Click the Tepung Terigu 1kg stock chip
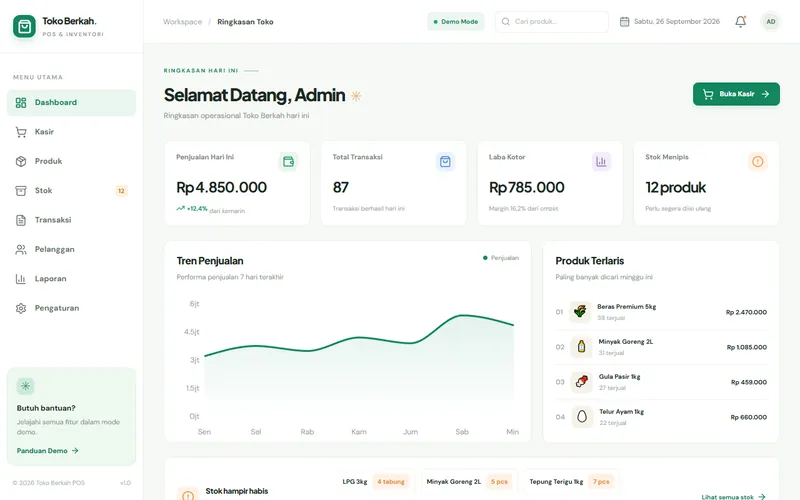The width and height of the screenshot is (800, 500). tap(571, 482)
